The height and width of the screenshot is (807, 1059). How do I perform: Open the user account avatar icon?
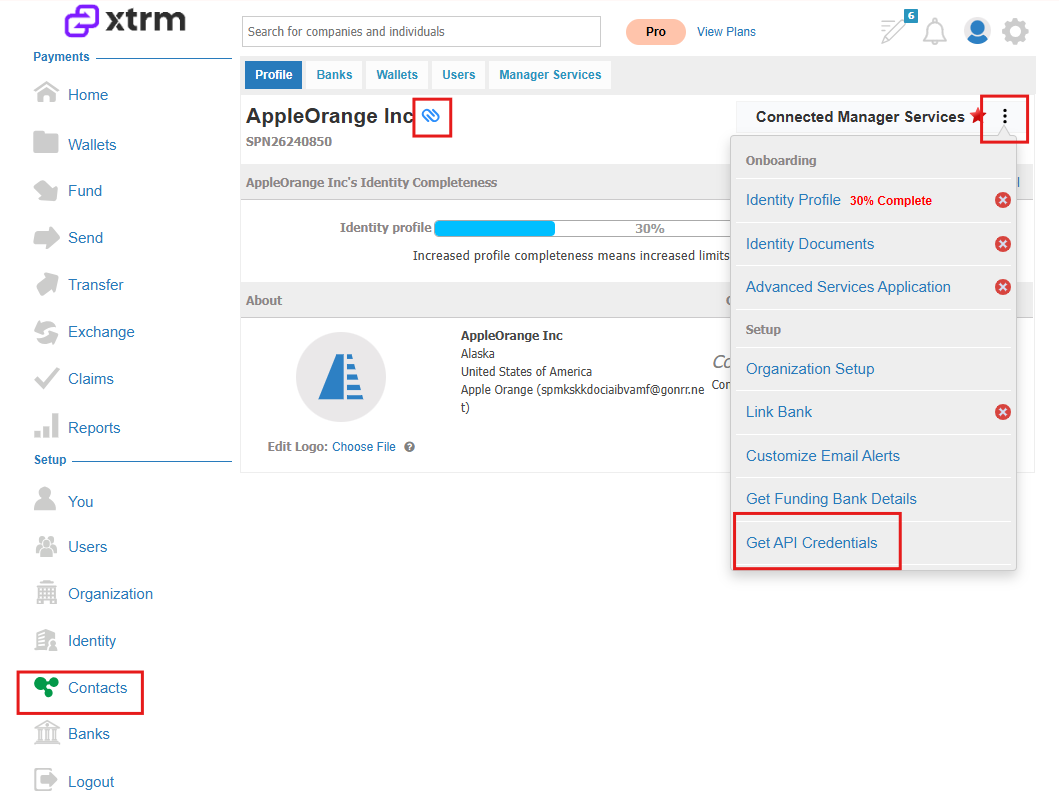pyautogui.click(x=977, y=31)
